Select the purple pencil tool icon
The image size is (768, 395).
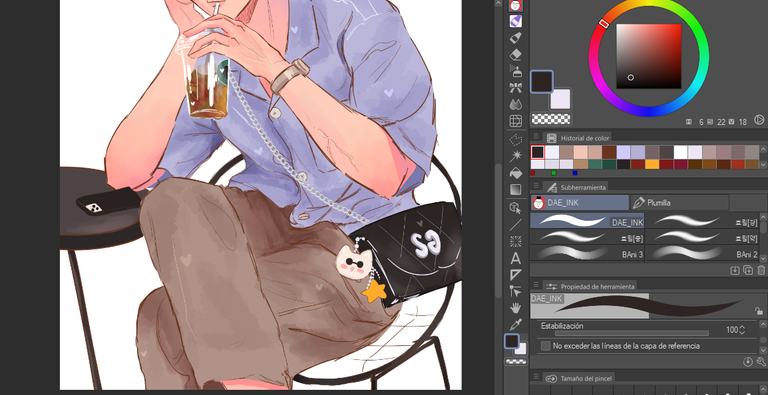pos(515,21)
